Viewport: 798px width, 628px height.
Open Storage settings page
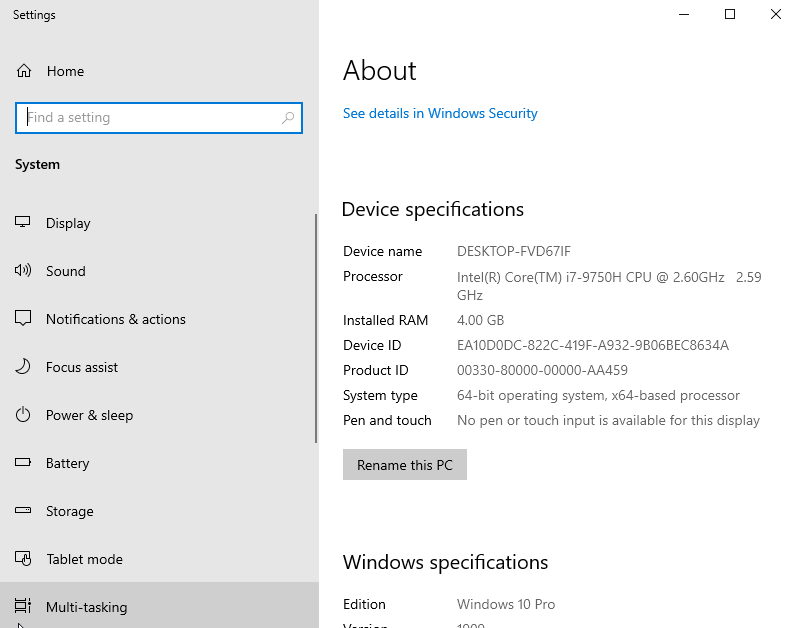[x=158, y=511]
